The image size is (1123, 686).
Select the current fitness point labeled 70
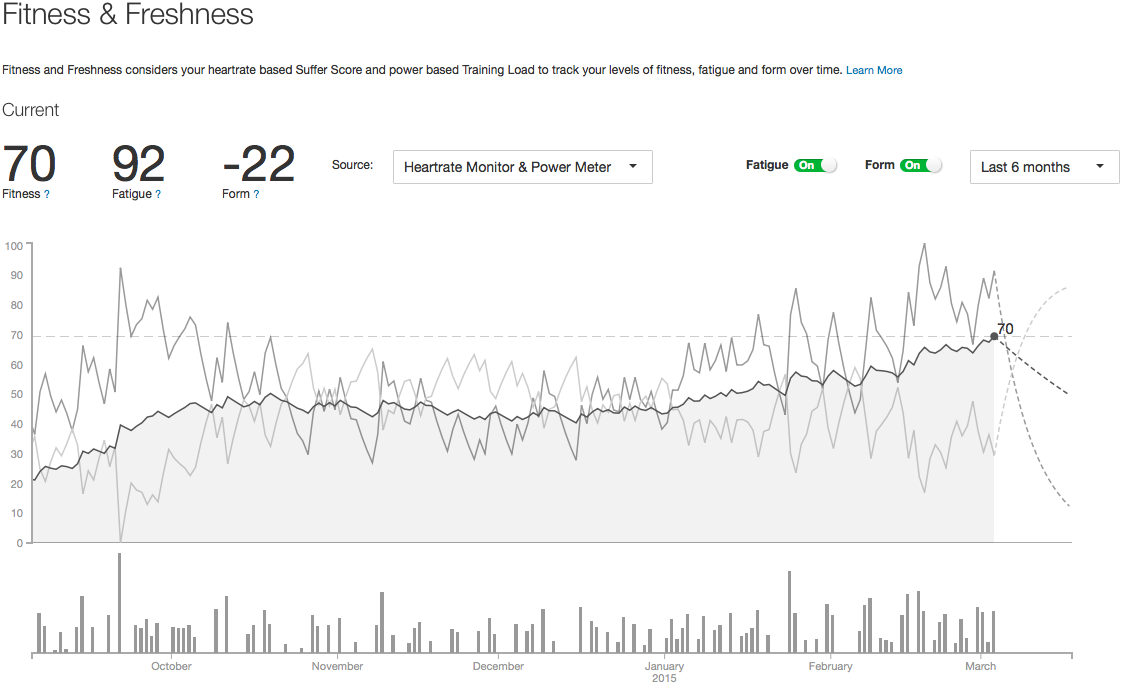pos(993,336)
